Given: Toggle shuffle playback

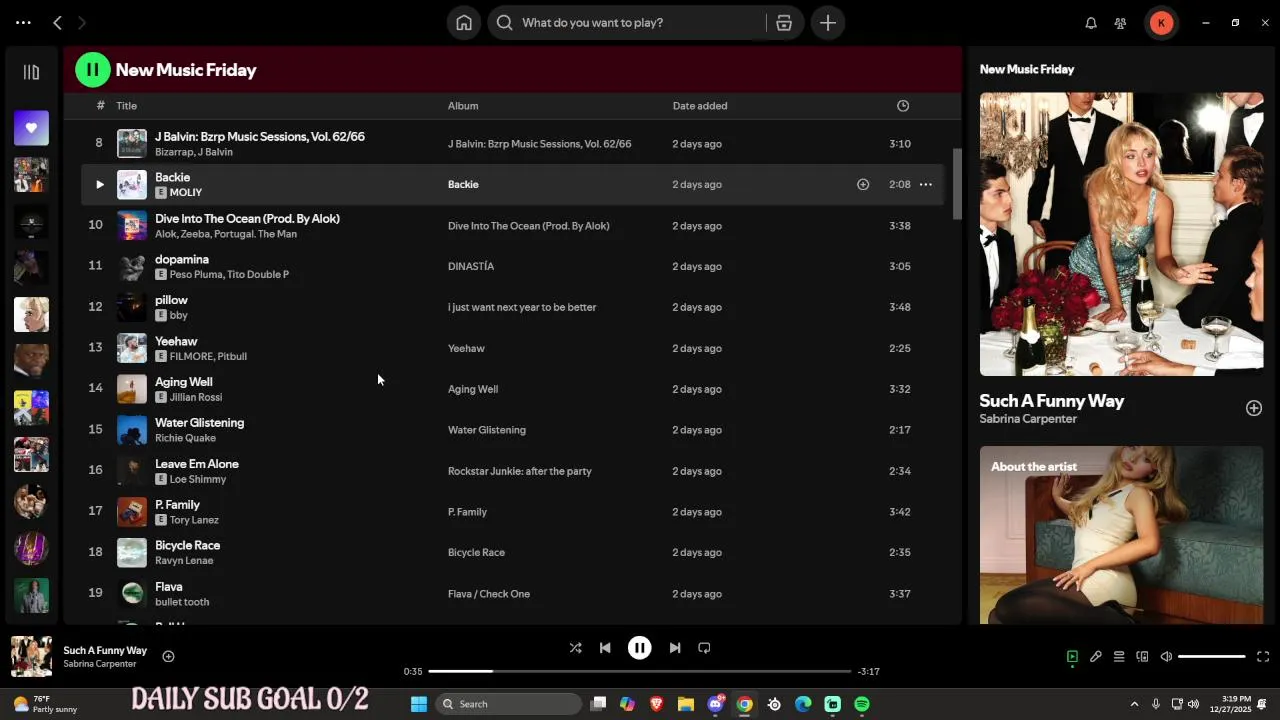Looking at the screenshot, I should click(x=575, y=648).
